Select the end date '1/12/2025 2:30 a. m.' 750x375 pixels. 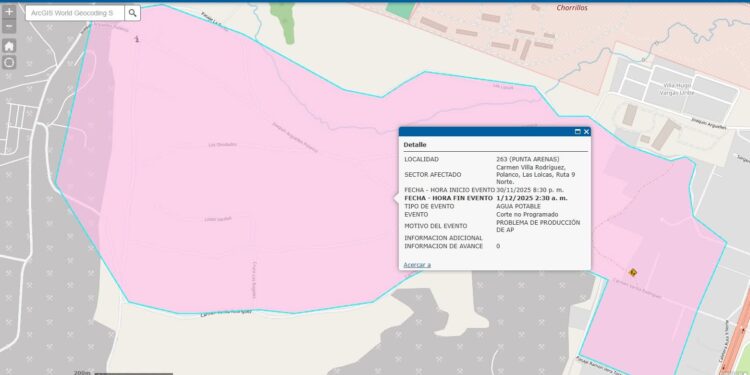coord(532,198)
